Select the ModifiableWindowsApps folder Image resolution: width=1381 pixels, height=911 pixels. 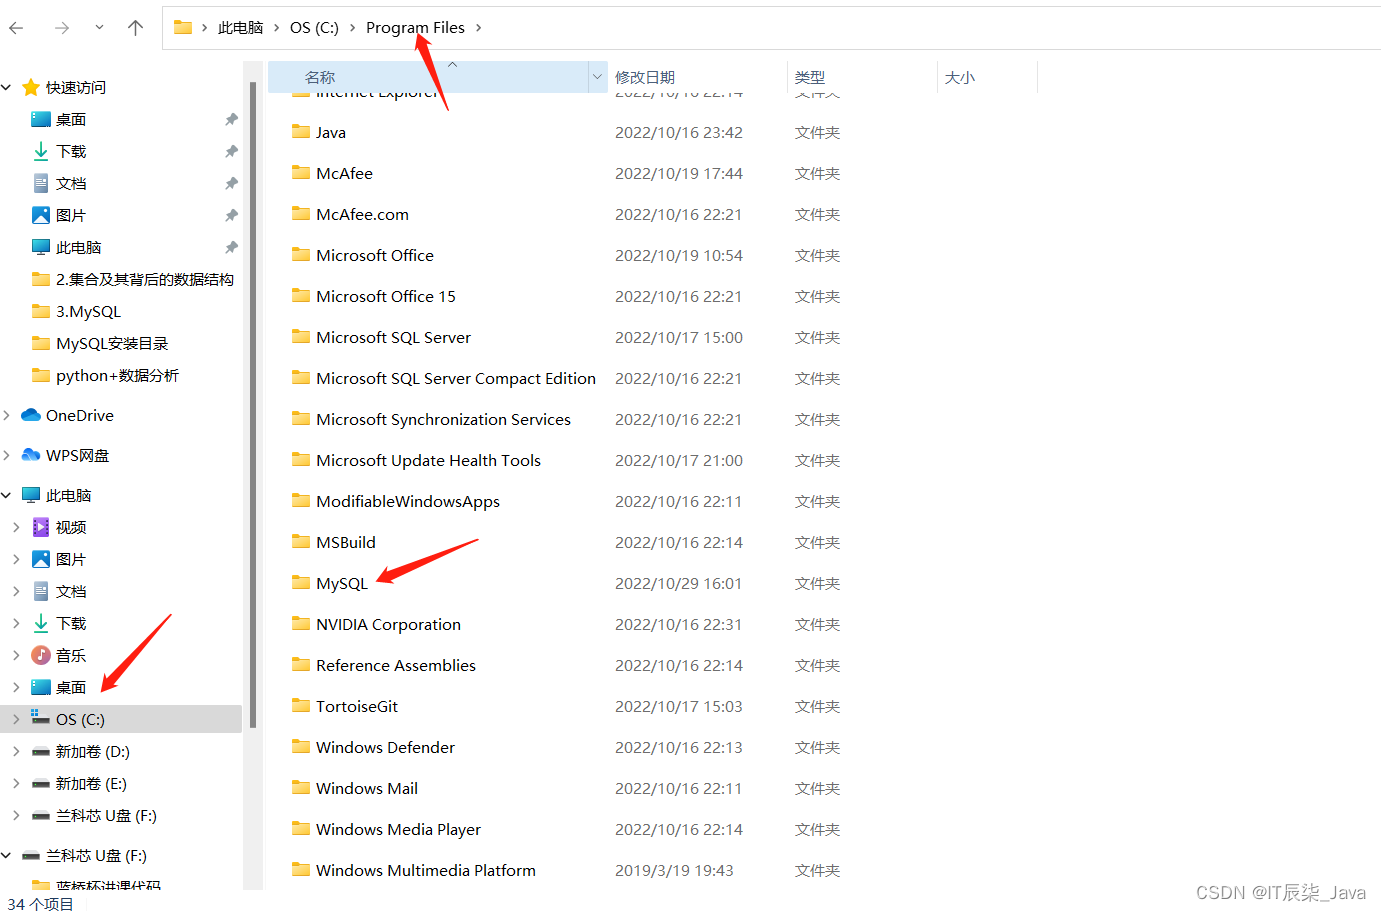click(x=408, y=501)
